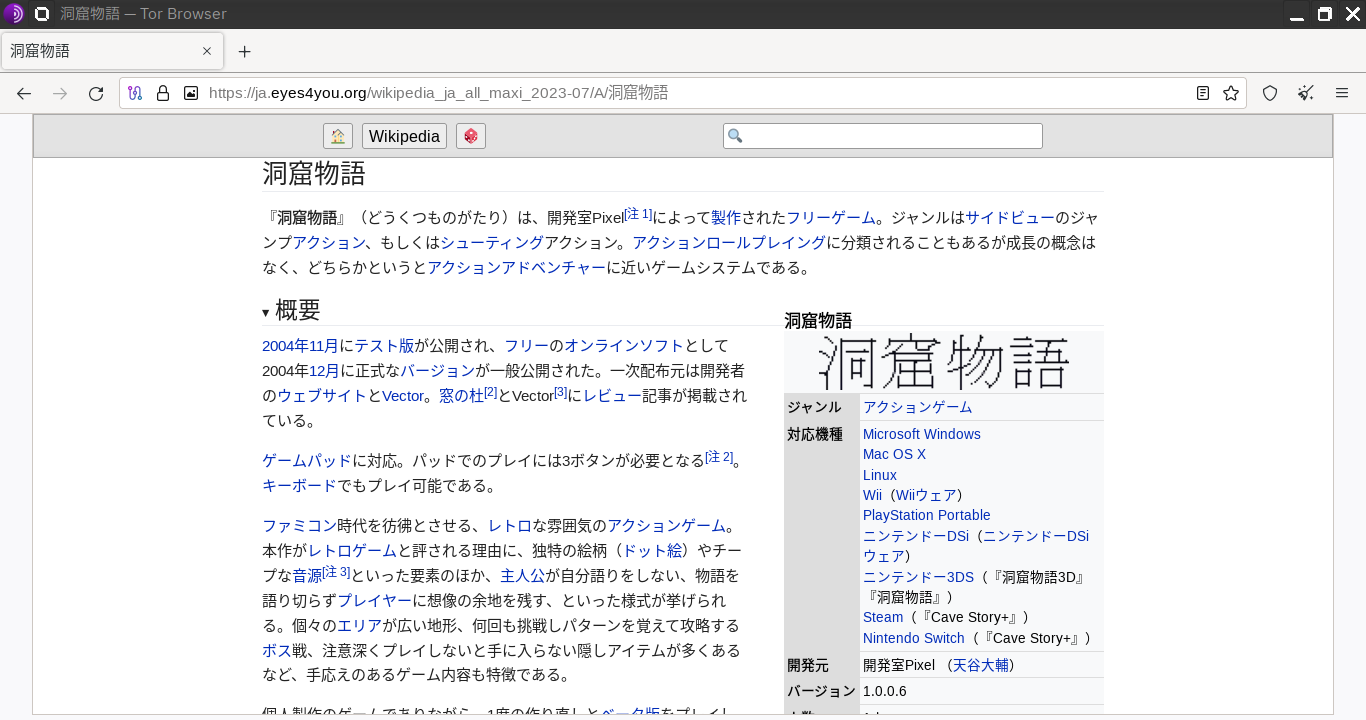Open Microsoft Windows infobox link
The image size is (1366, 720).
pyautogui.click(x=922, y=434)
